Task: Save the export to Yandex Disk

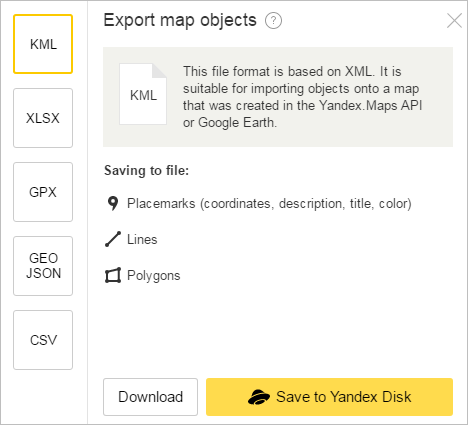Action: click(329, 397)
